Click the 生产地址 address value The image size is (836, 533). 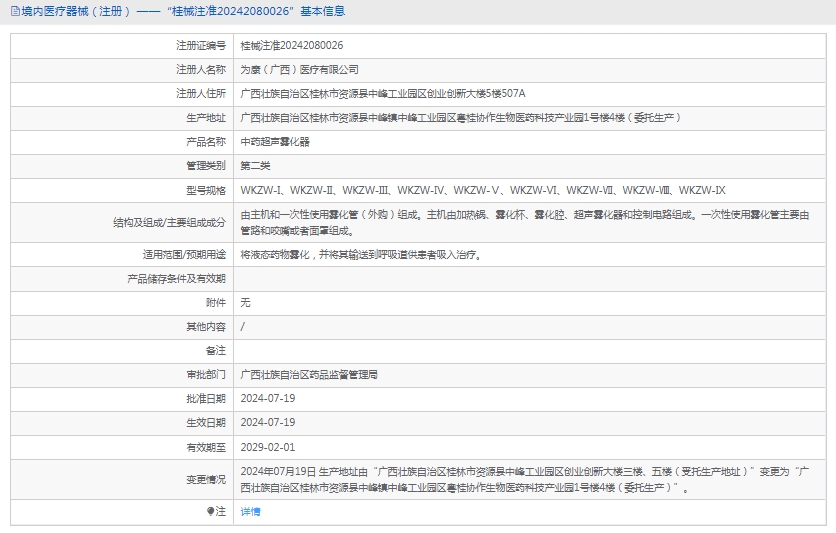pos(461,118)
